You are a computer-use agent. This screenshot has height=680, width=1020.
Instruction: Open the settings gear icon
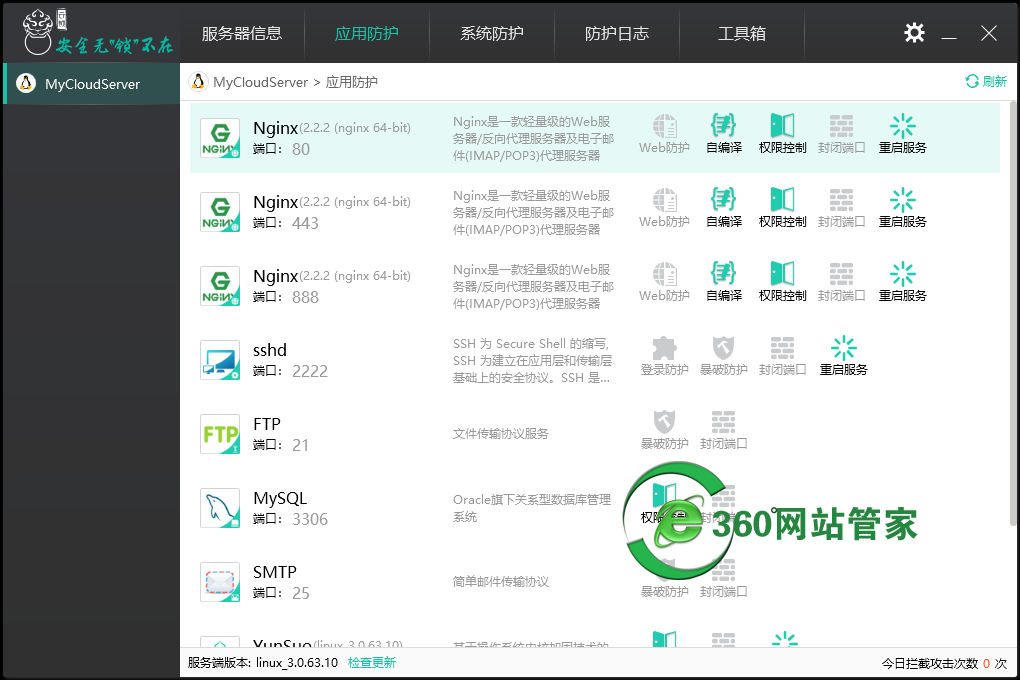914,33
